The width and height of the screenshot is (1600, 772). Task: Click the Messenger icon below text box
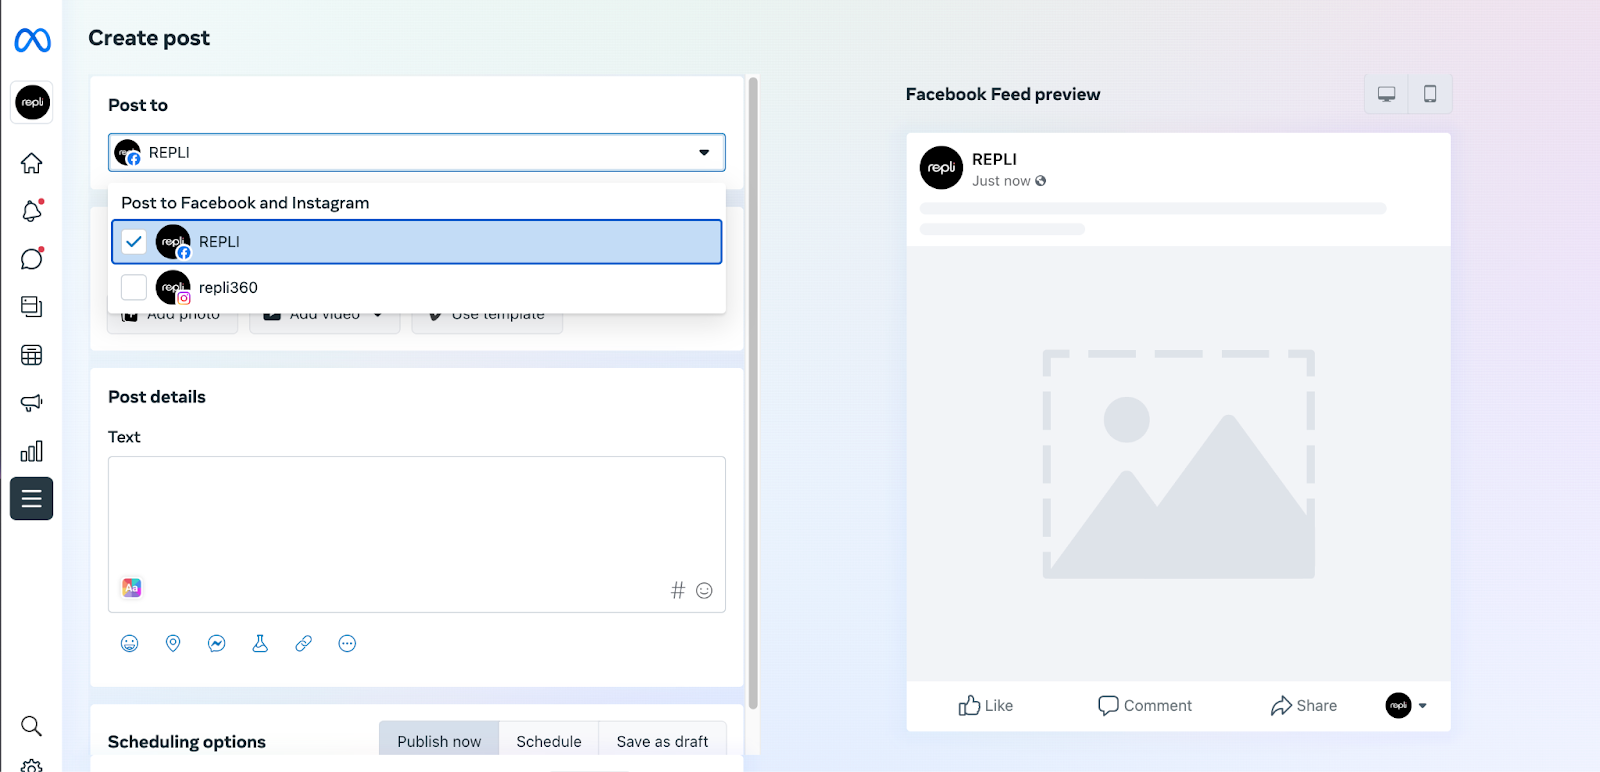[x=216, y=643]
